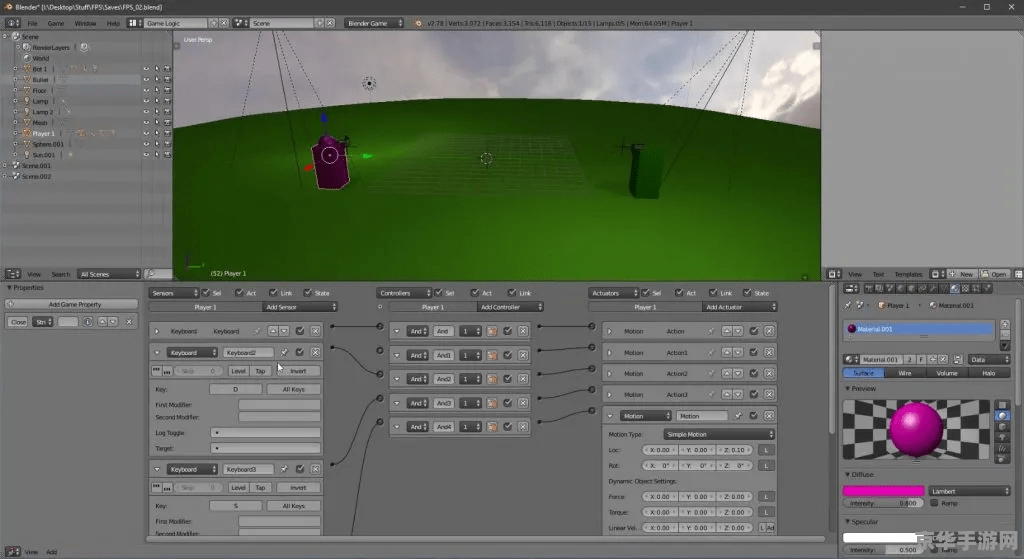1024x559 pixels.
Task: Add a new material slot with plus icon
Action: coord(1004,325)
